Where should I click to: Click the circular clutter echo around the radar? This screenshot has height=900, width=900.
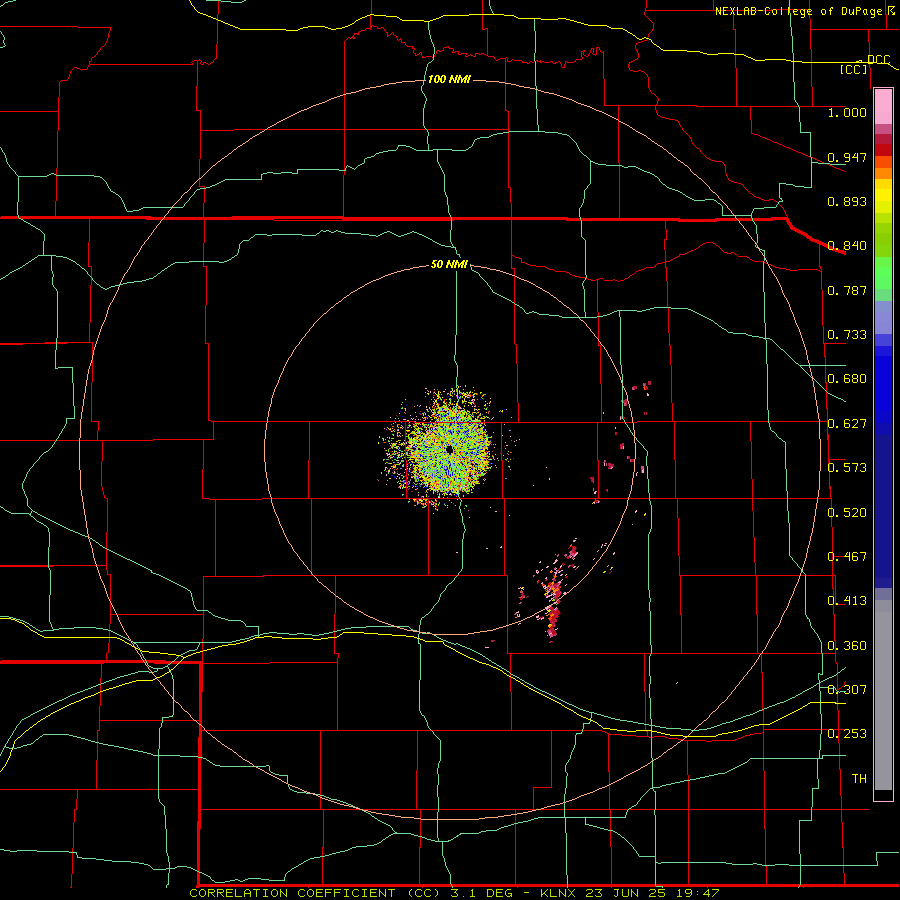(448, 449)
